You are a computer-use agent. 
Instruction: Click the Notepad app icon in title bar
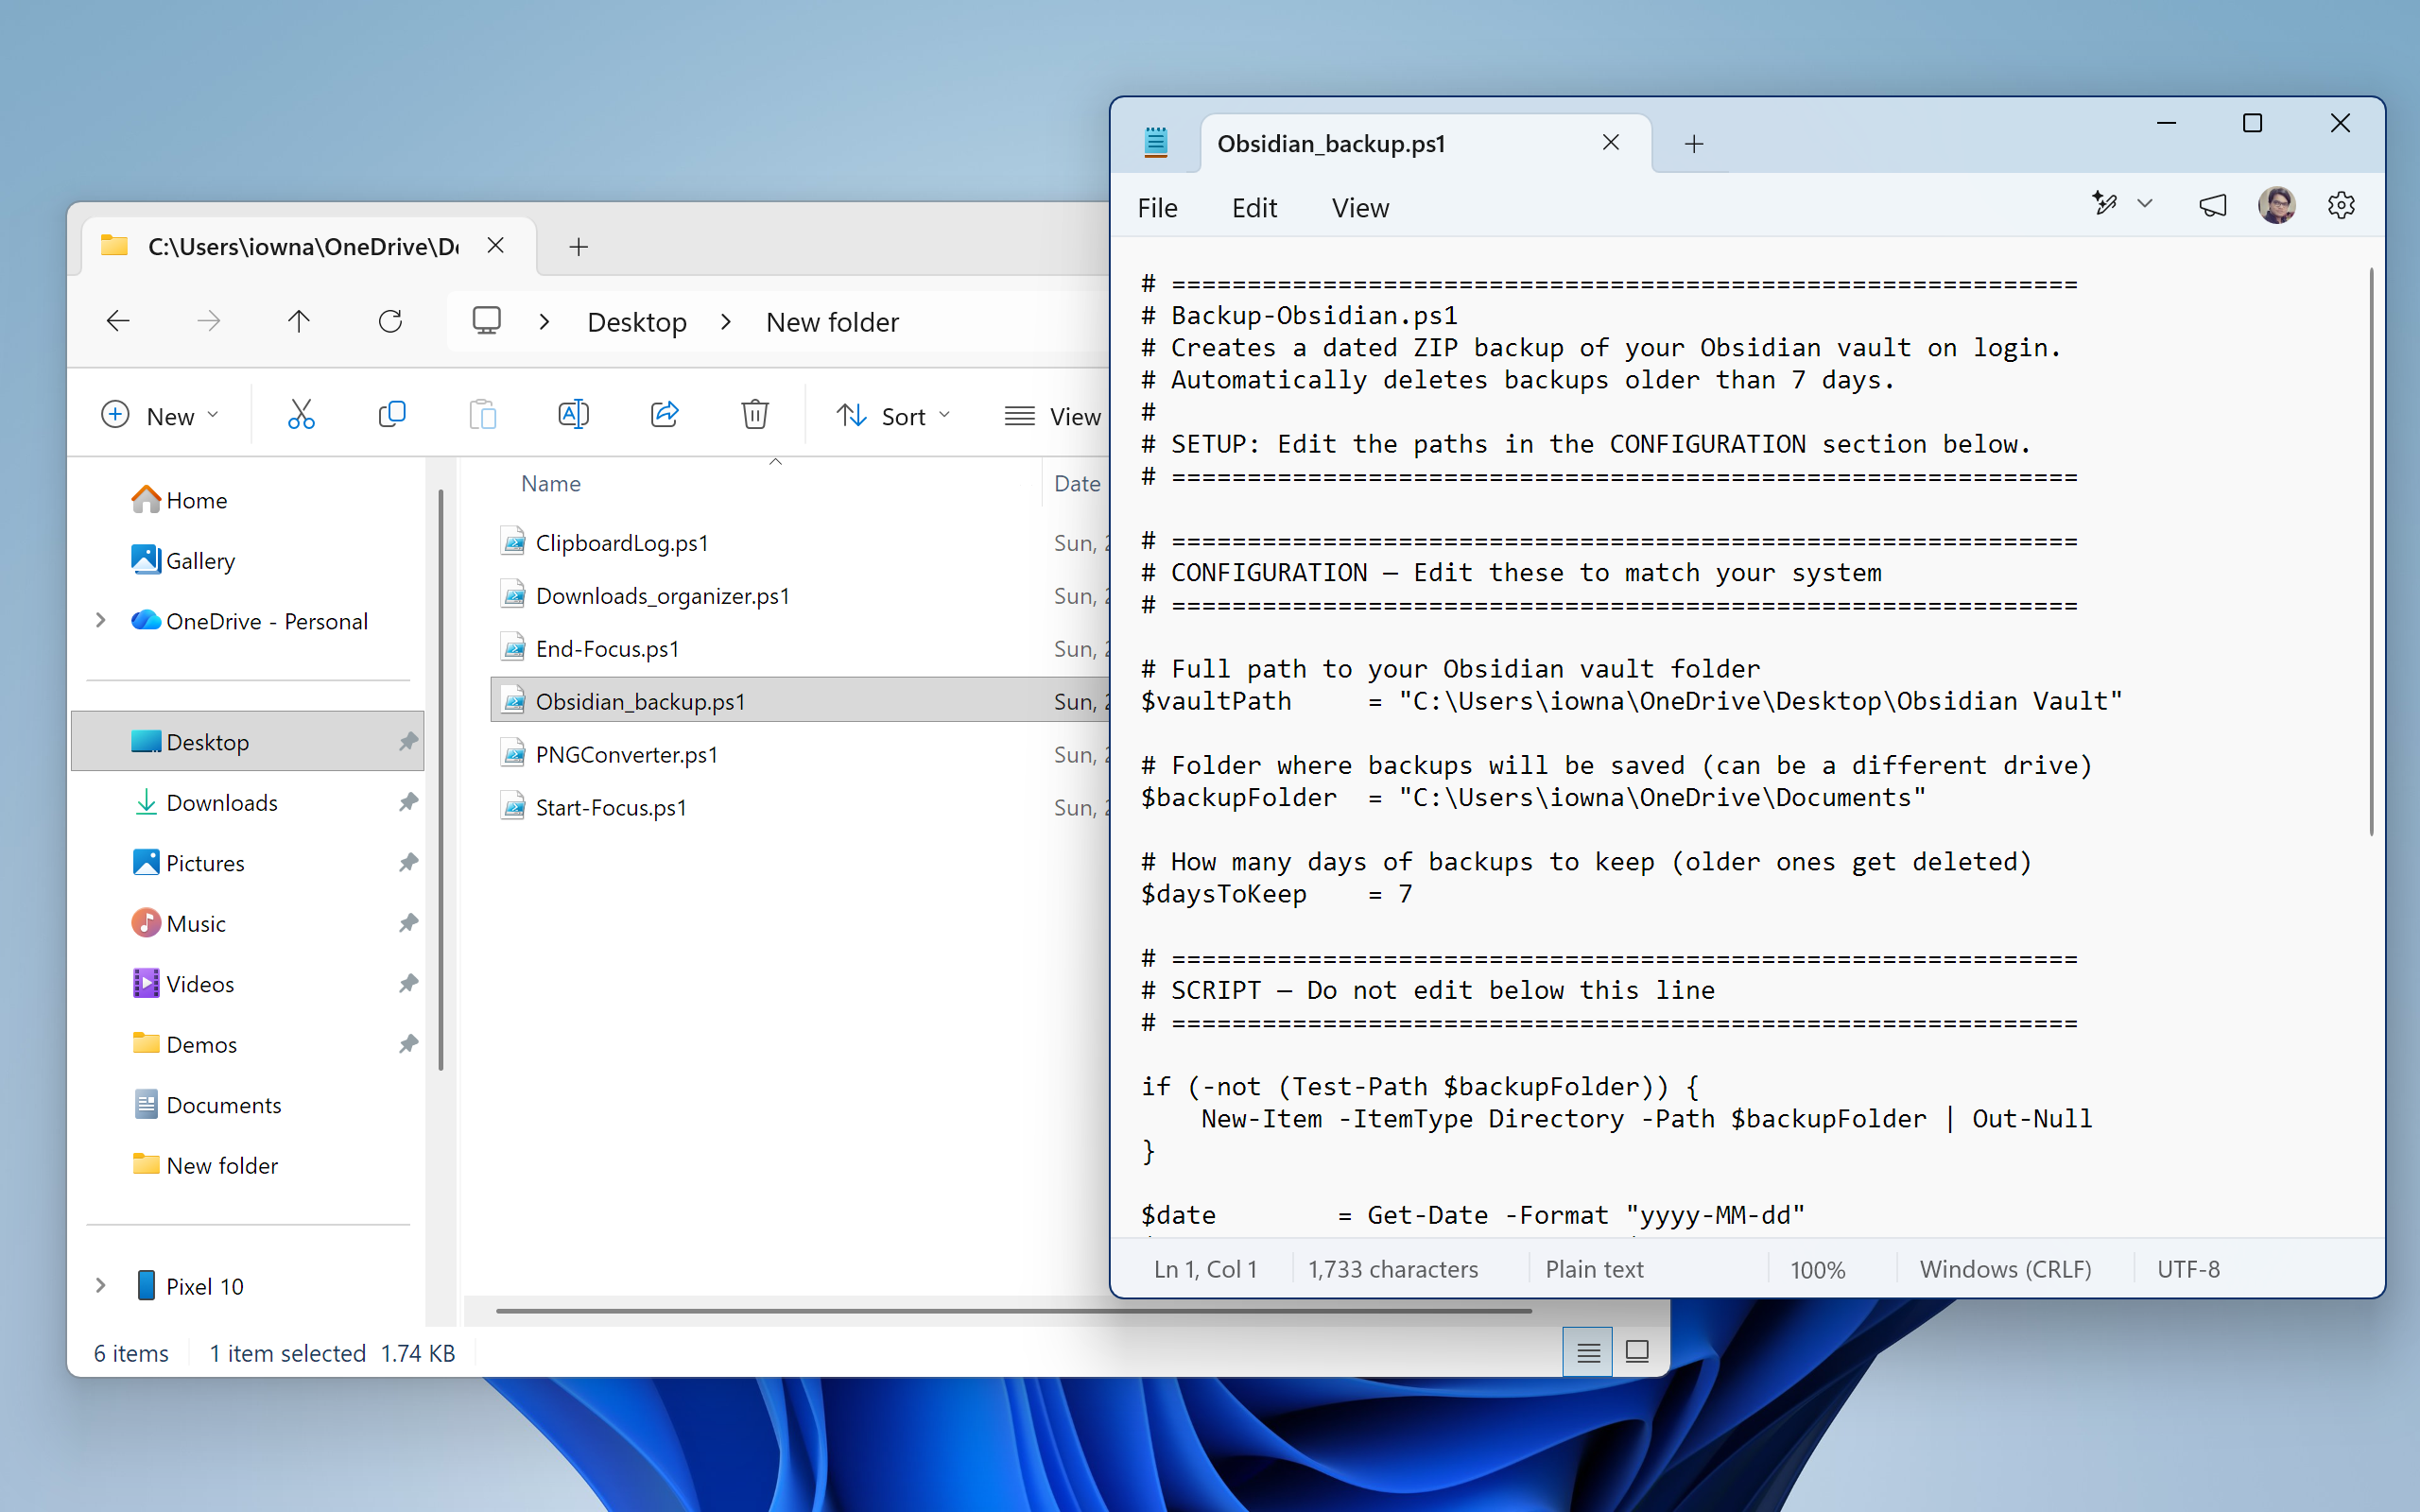(1156, 143)
